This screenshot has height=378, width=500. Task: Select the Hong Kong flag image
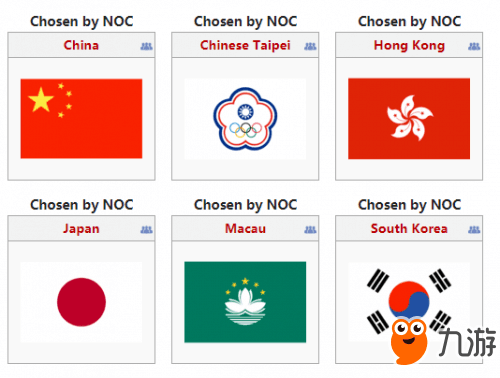[x=409, y=119]
